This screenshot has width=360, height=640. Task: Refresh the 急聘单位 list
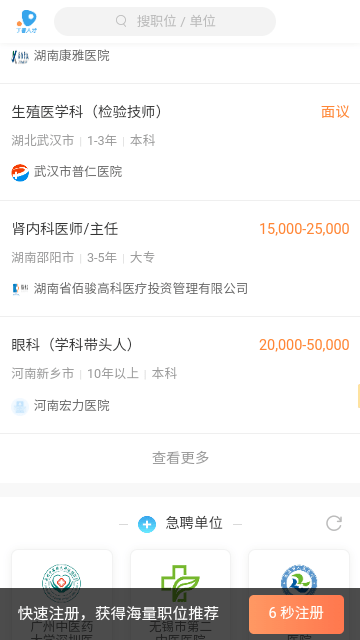(x=334, y=523)
